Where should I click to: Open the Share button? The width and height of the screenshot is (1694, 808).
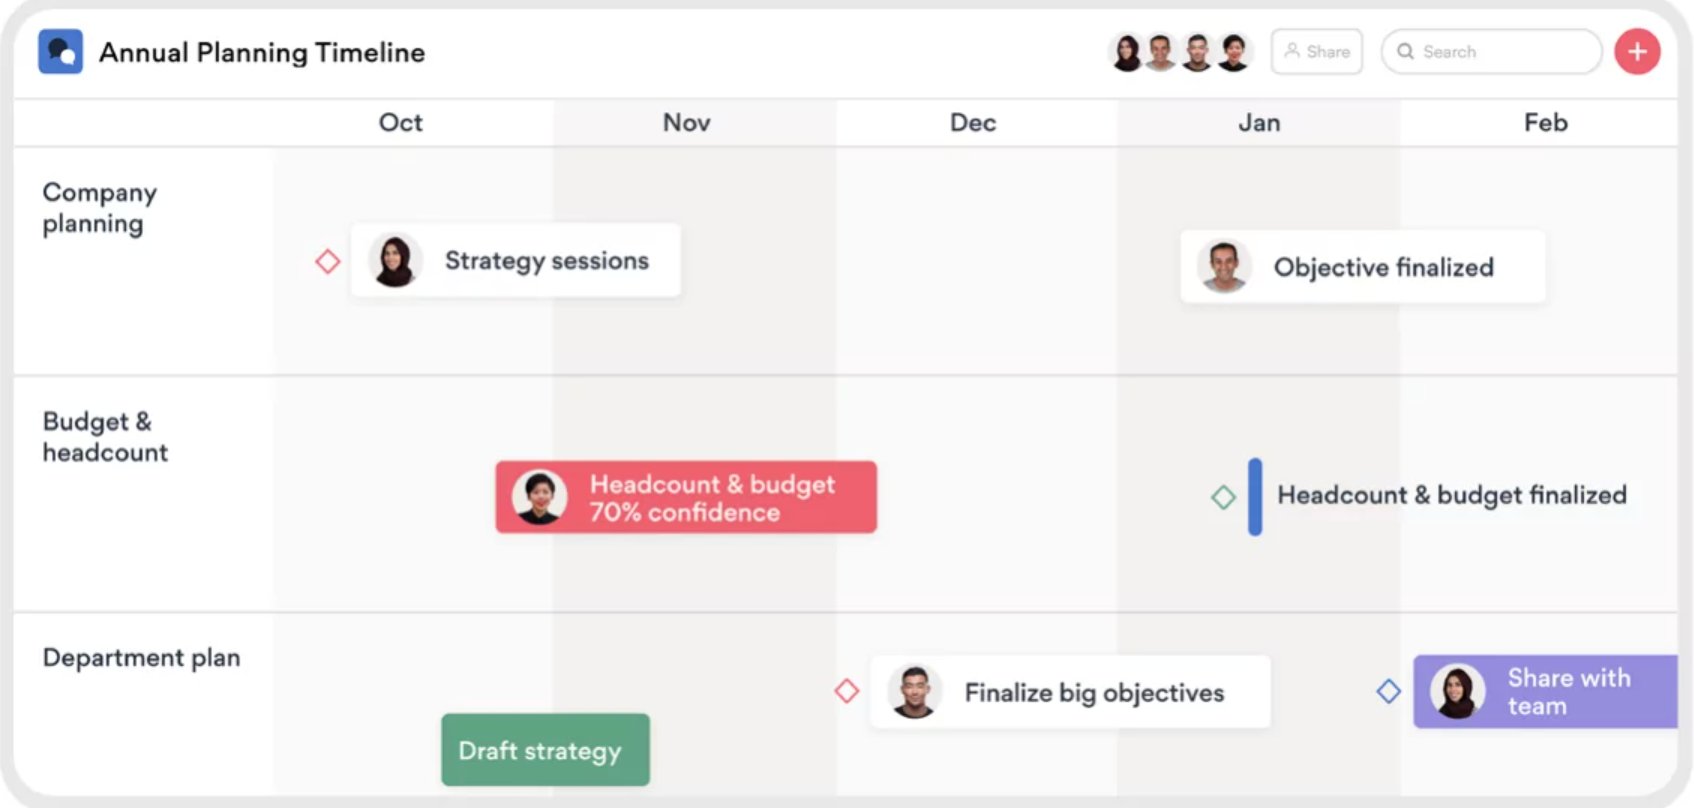pyautogui.click(x=1317, y=52)
